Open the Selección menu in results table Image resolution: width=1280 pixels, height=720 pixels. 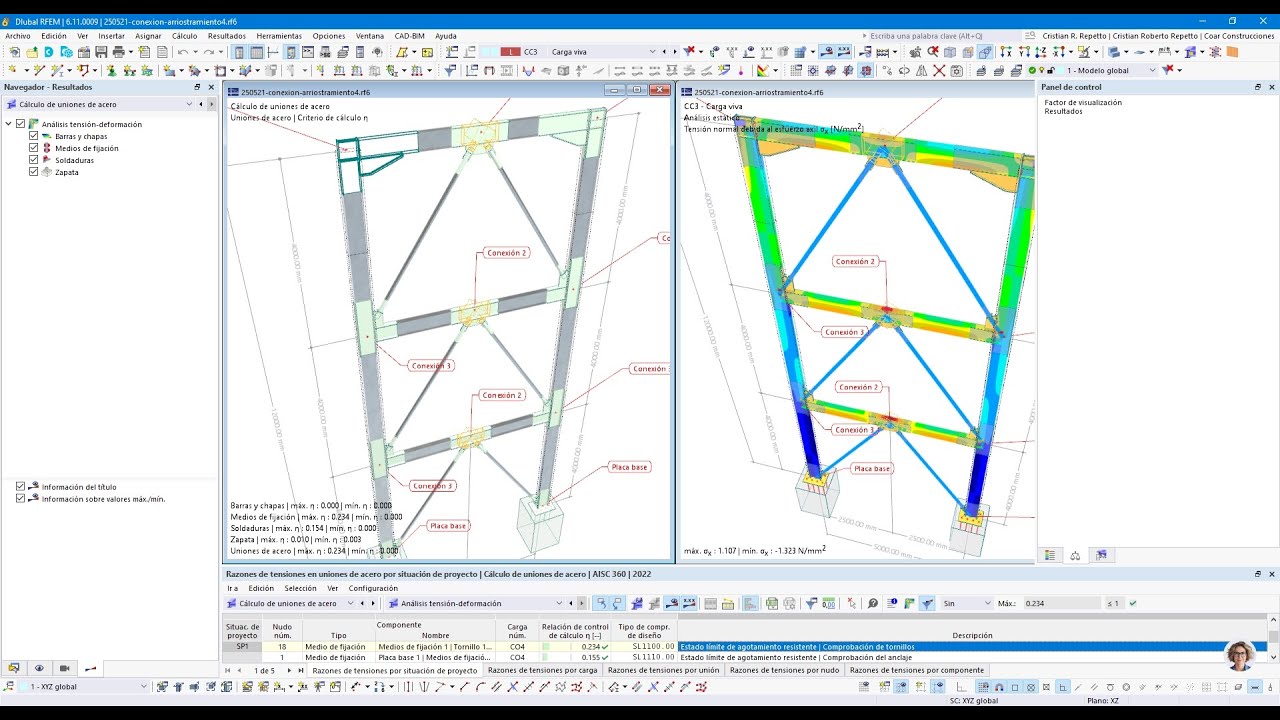[x=300, y=588]
